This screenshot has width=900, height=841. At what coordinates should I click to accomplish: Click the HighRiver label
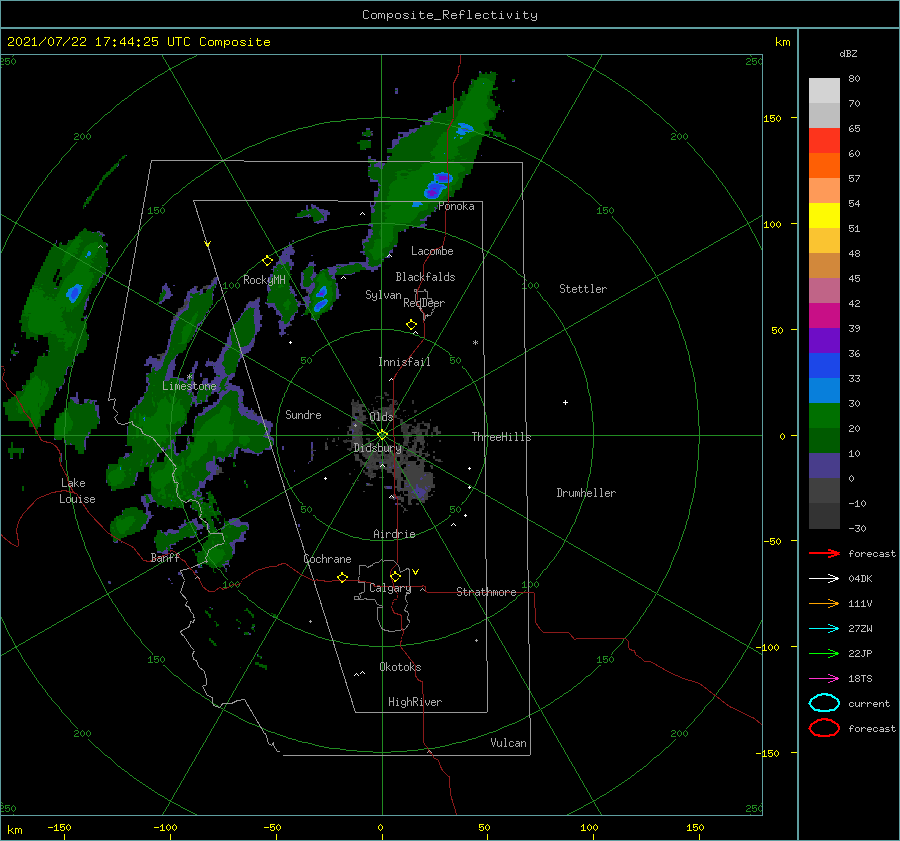click(415, 702)
